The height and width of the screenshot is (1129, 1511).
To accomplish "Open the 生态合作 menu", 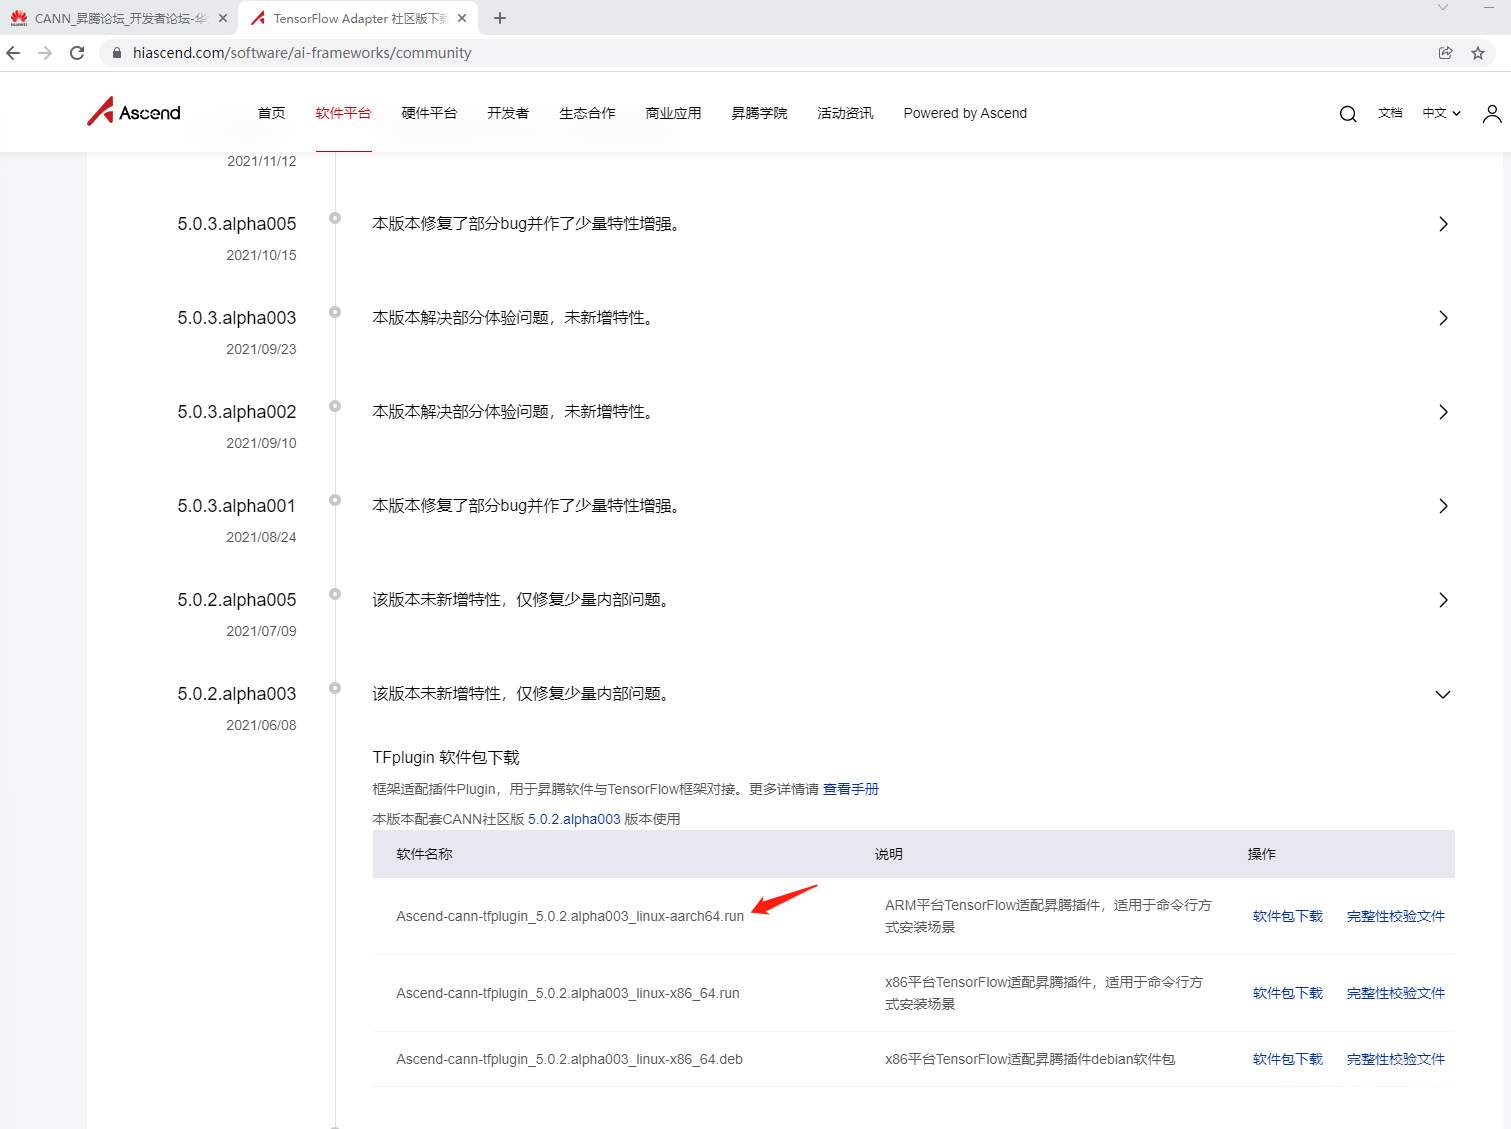I will [587, 113].
